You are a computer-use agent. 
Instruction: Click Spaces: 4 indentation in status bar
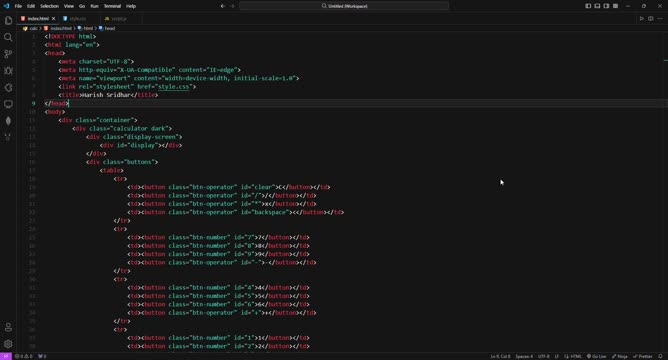click(524, 356)
